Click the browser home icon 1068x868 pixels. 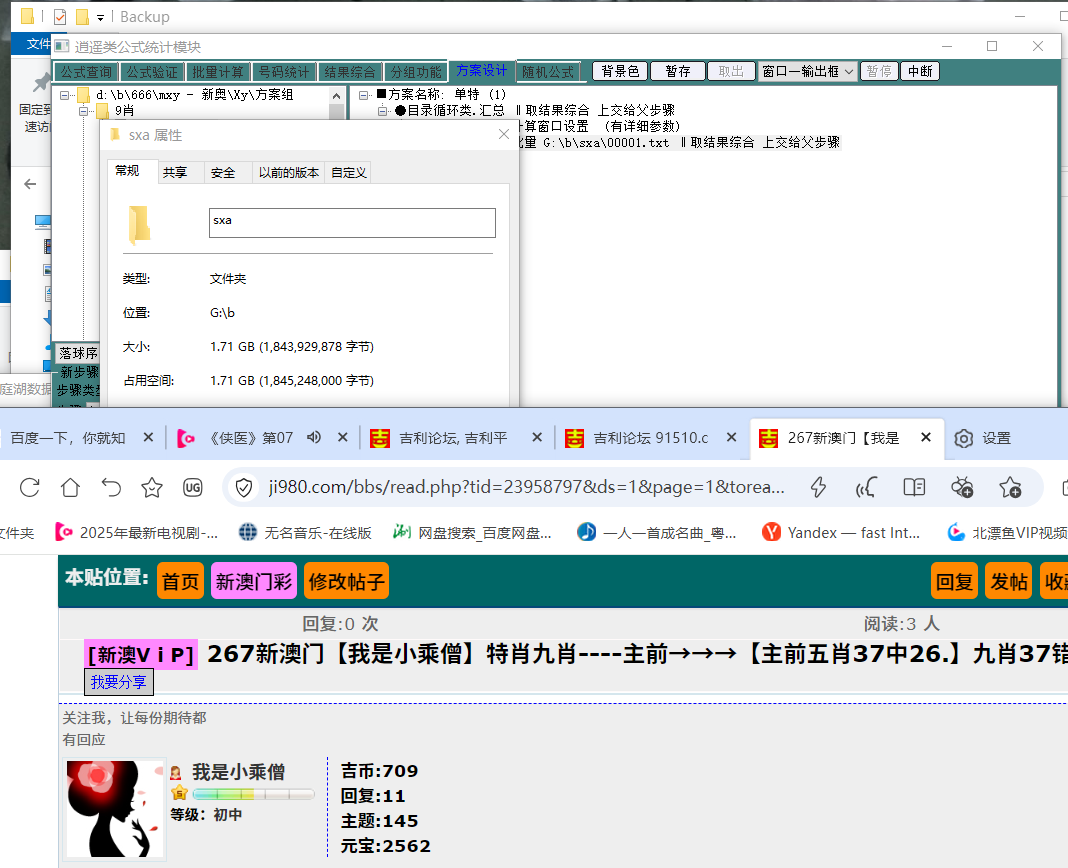click(70, 487)
